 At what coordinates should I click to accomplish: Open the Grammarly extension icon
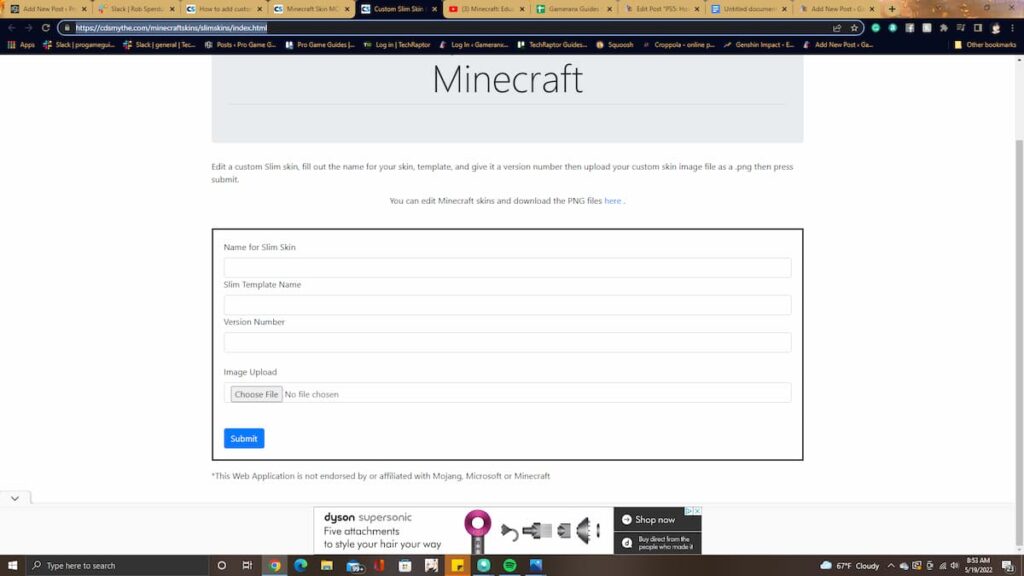pyautogui.click(x=876, y=28)
